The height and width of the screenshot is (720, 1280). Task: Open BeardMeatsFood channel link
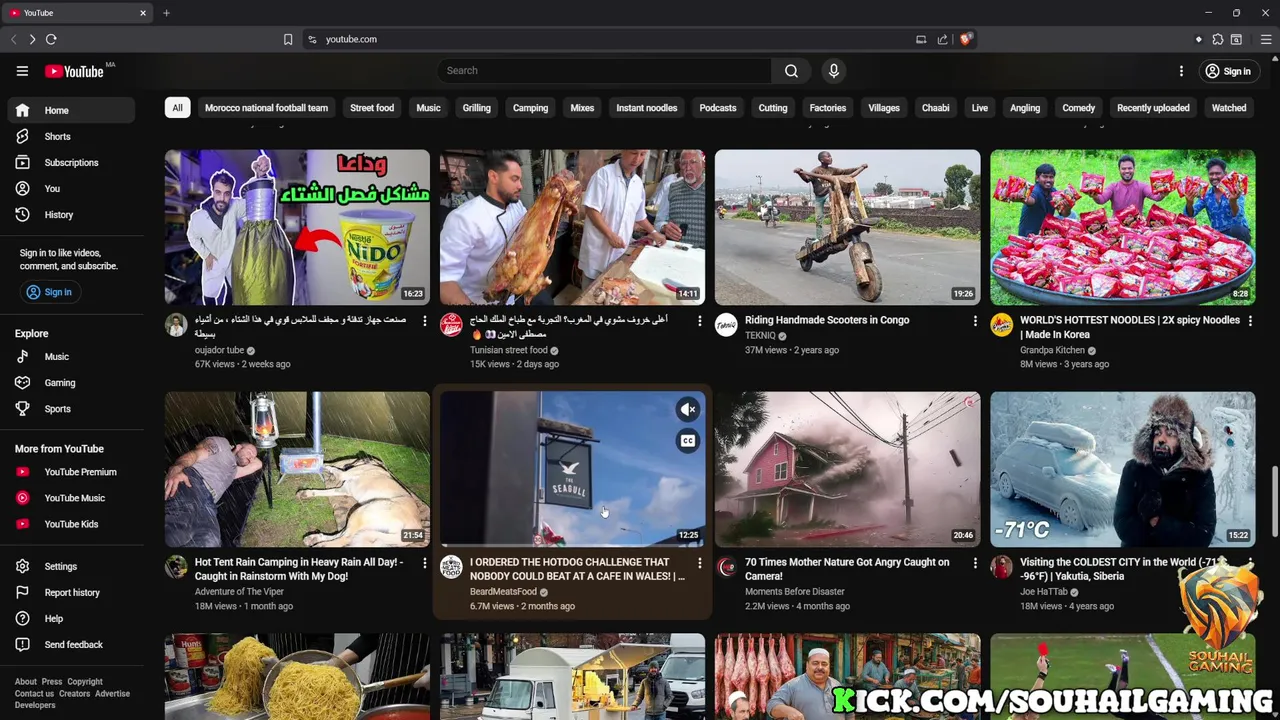pos(503,592)
